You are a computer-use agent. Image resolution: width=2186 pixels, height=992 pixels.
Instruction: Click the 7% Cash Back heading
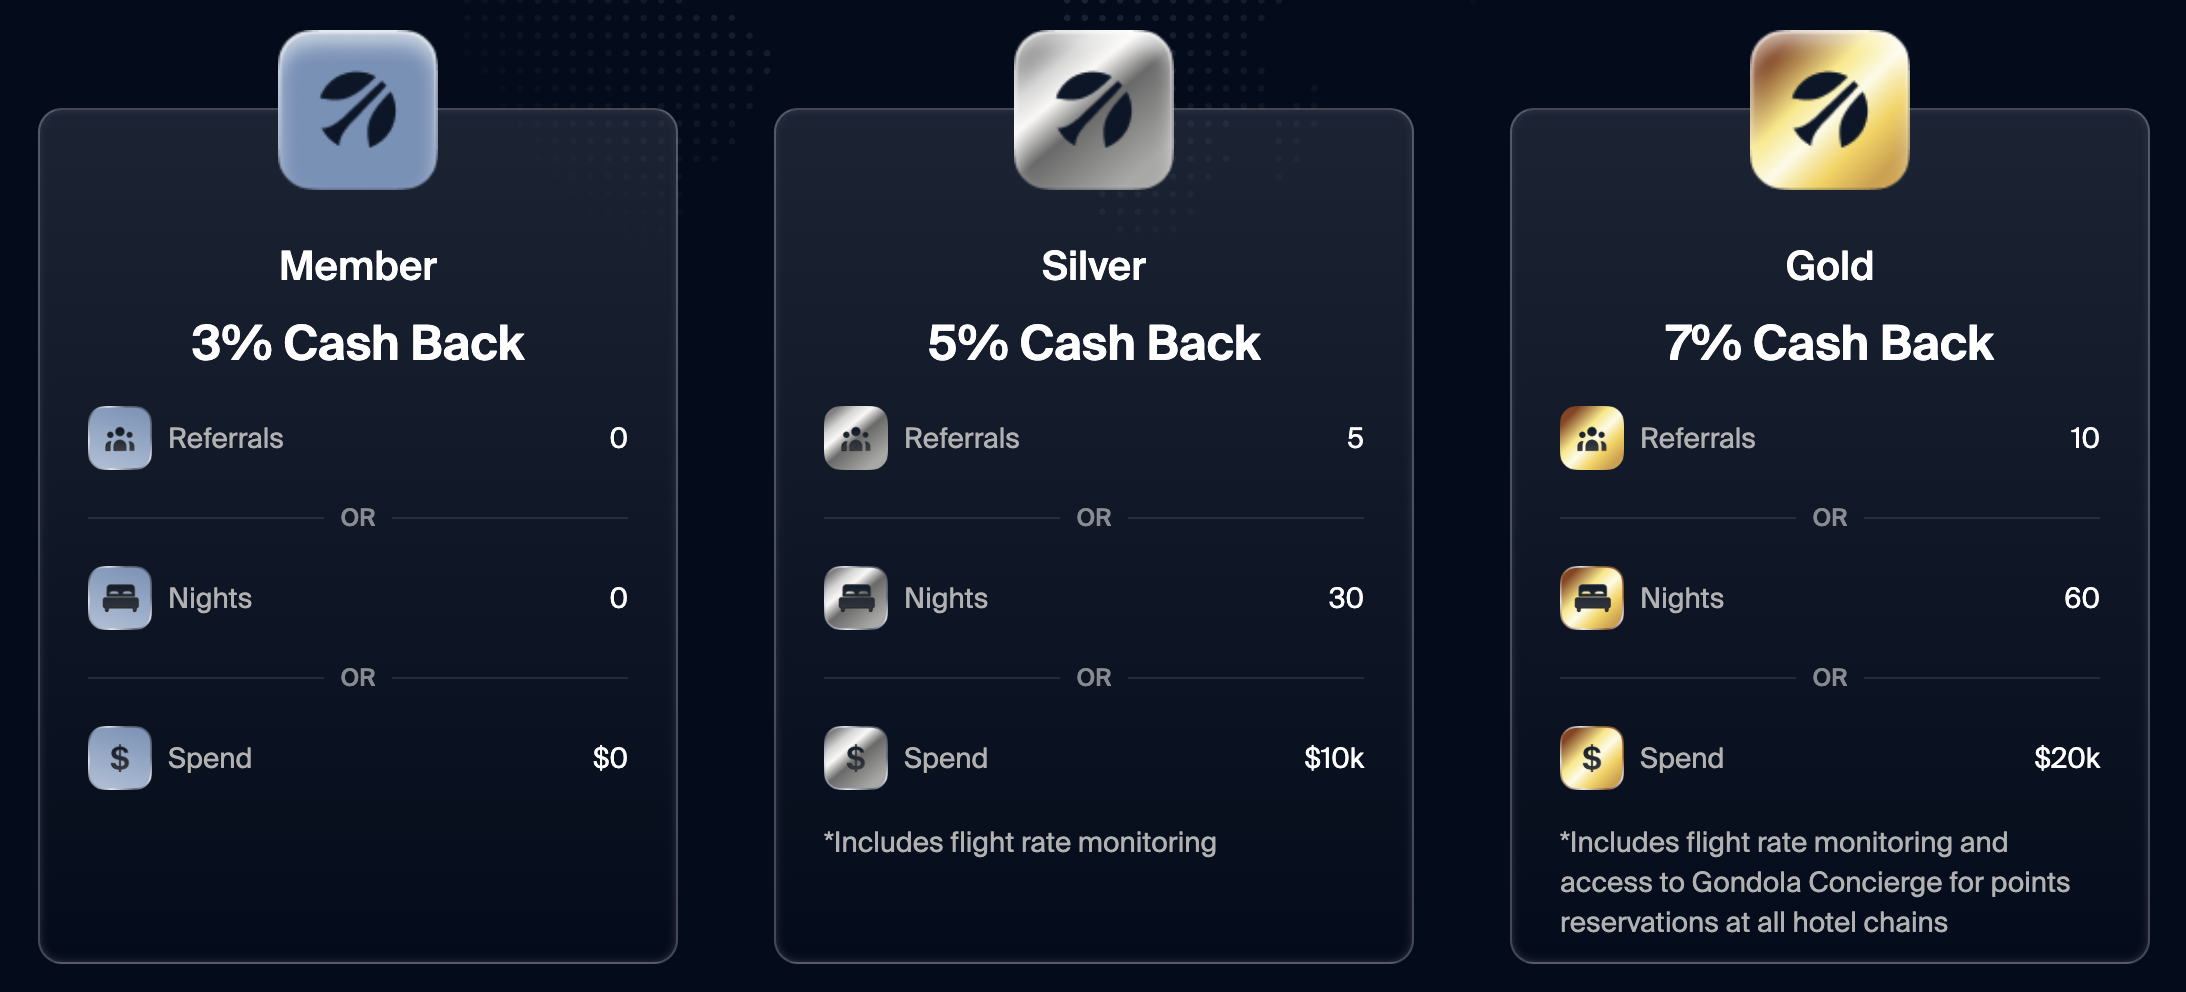pos(1829,343)
